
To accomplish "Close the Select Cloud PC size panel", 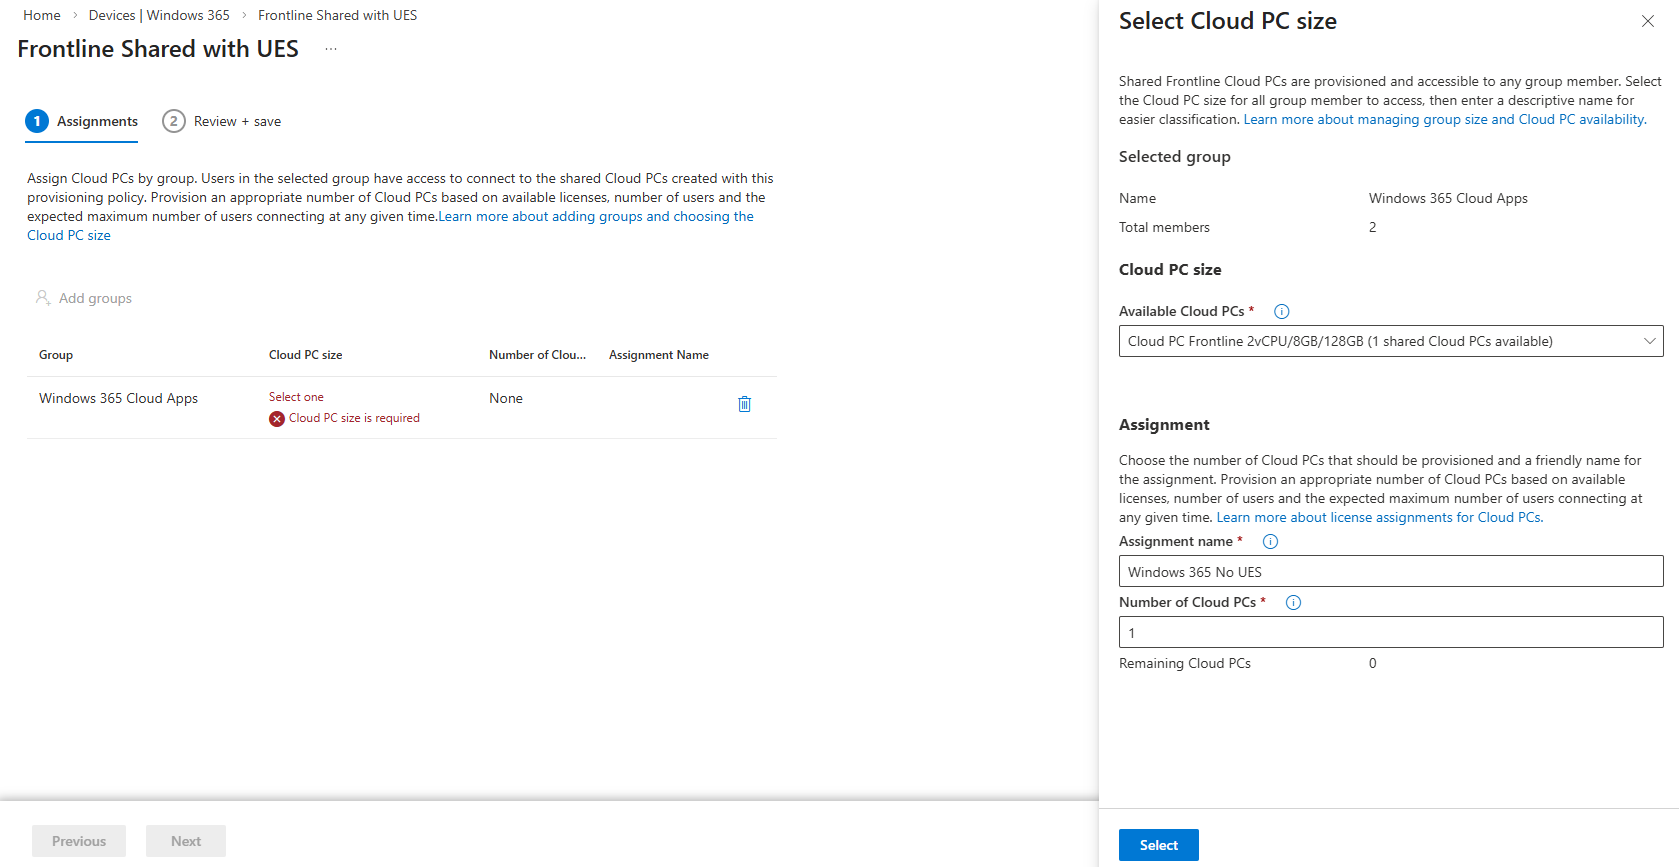I will pos(1647,21).
